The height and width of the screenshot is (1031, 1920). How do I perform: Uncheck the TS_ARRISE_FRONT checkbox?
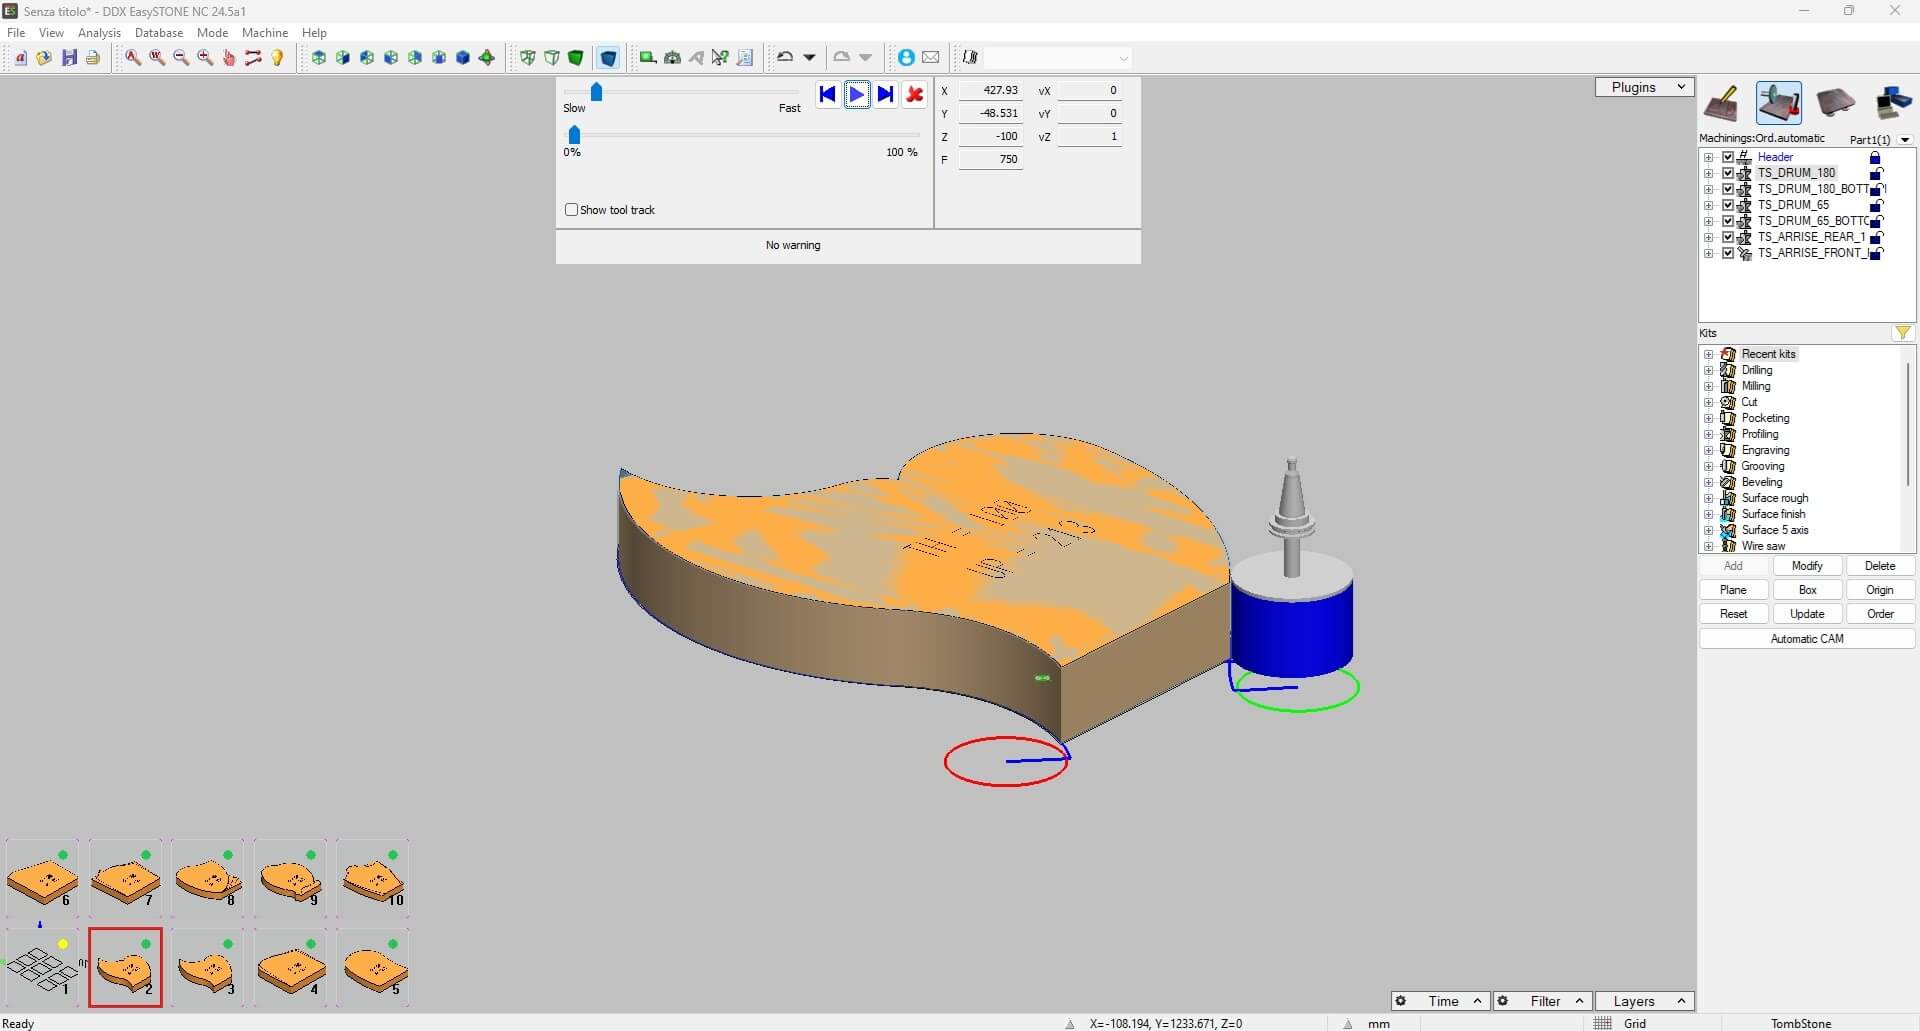(1728, 254)
